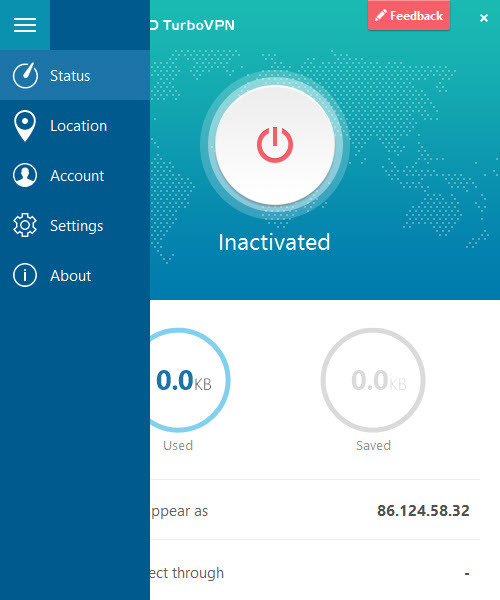The width and height of the screenshot is (500, 600).
Task: Click the Saved label
Action: pos(373,445)
